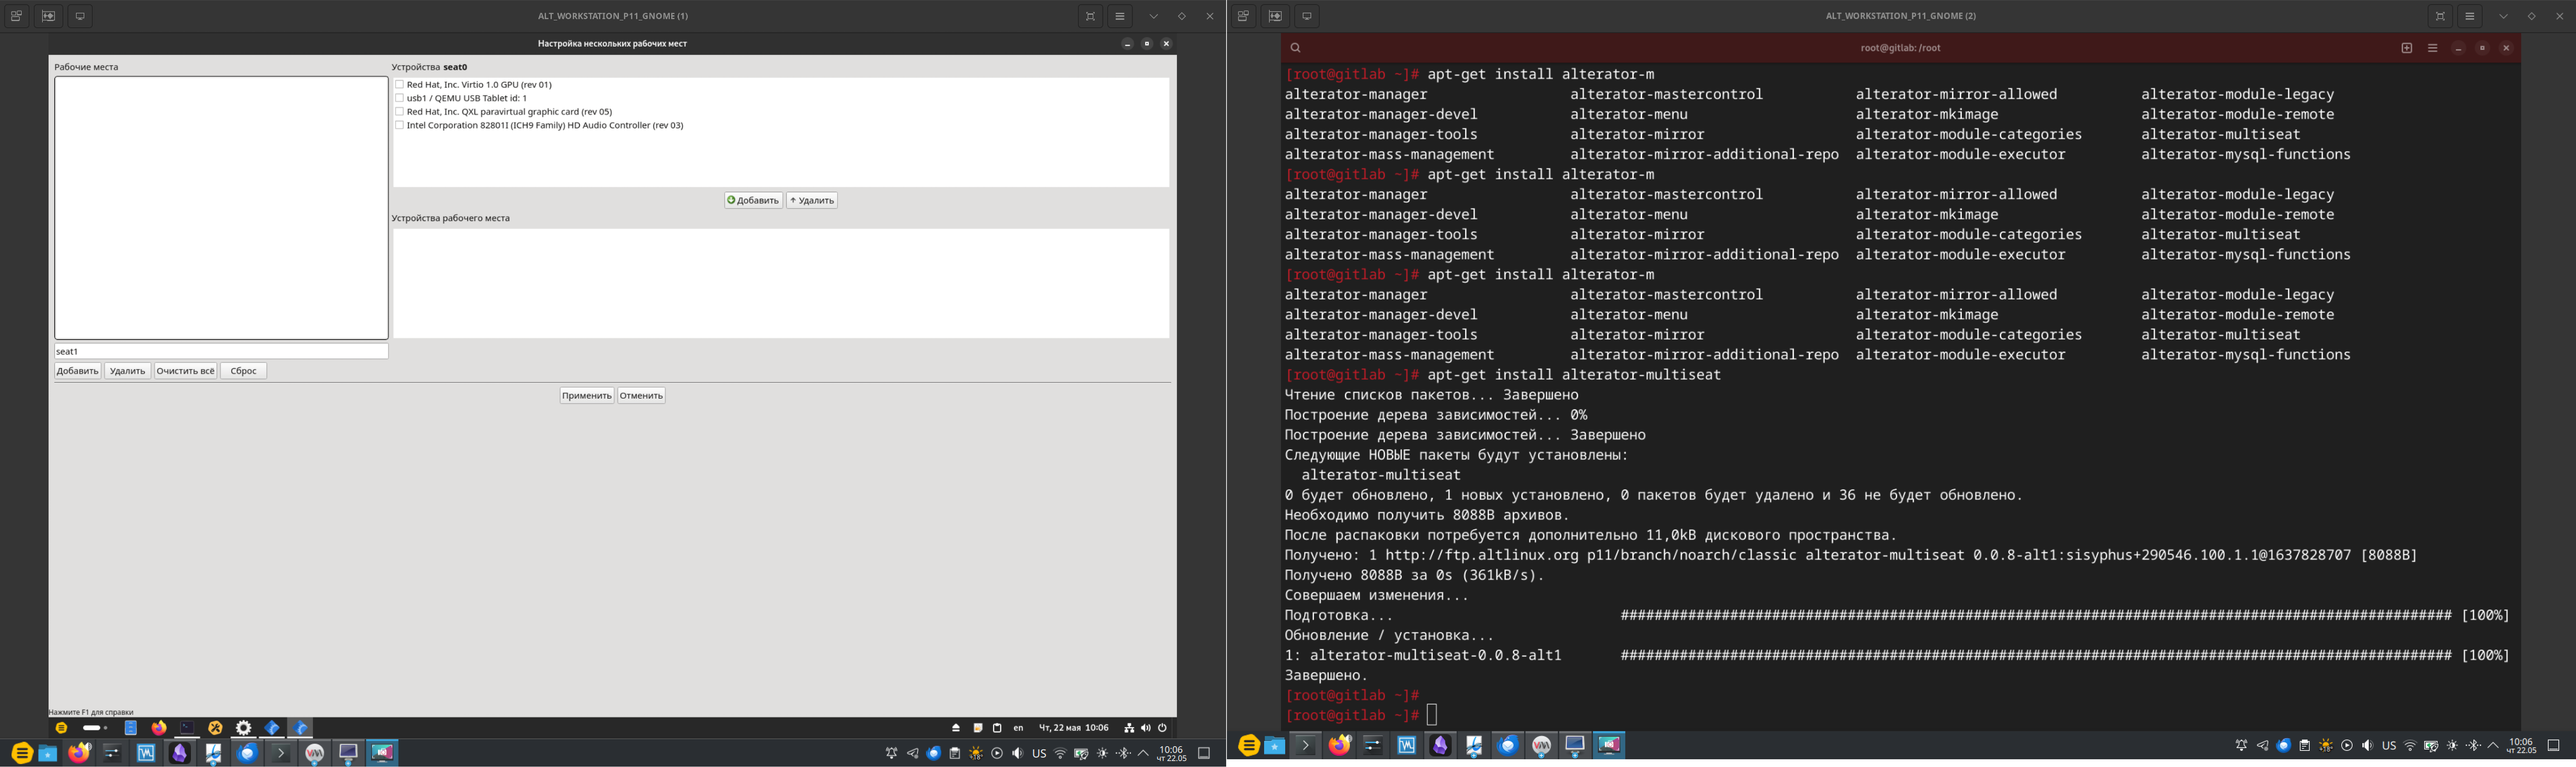This screenshot has width=2576, height=767.
Task: Open fullscreen icon in GNOME (2) viewer header
Action: click(2440, 16)
